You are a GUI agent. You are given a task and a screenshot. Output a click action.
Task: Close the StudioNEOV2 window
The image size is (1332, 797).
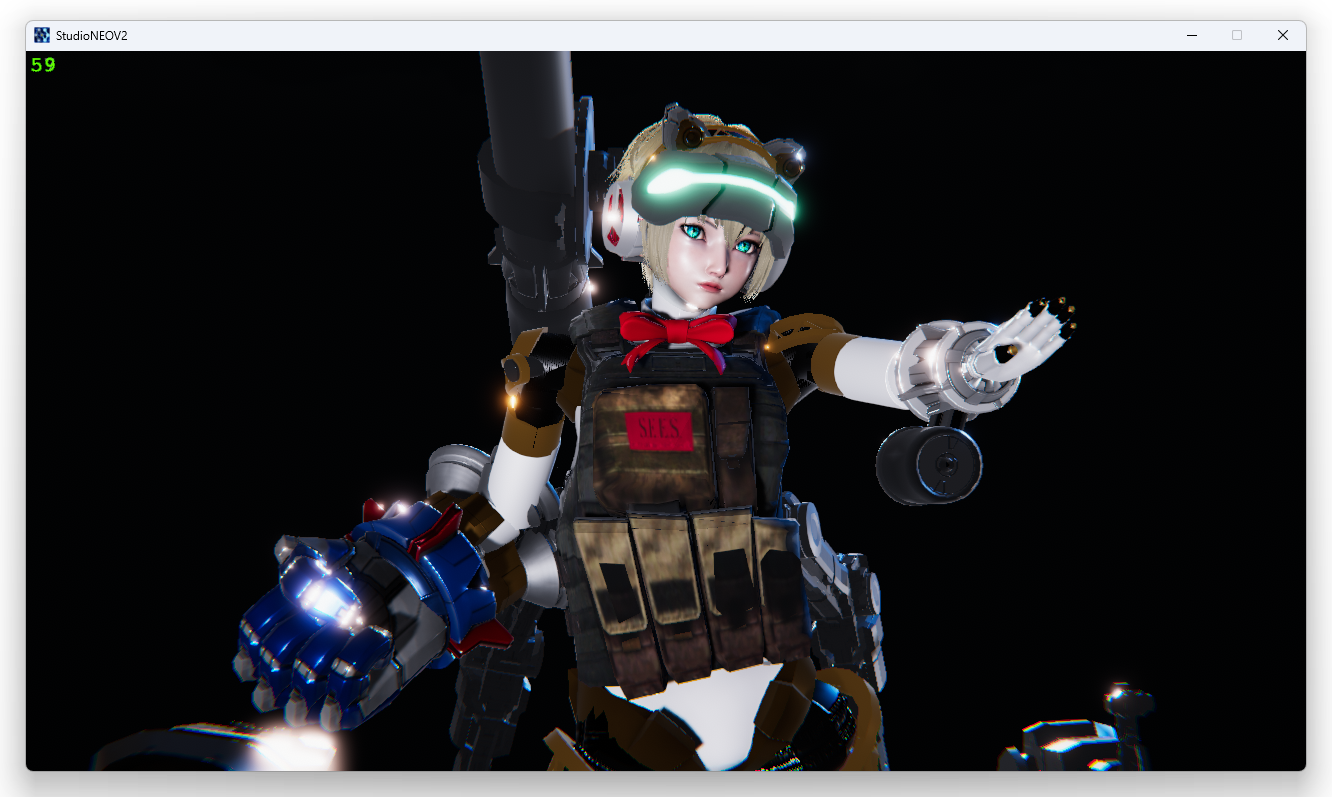(x=1283, y=35)
